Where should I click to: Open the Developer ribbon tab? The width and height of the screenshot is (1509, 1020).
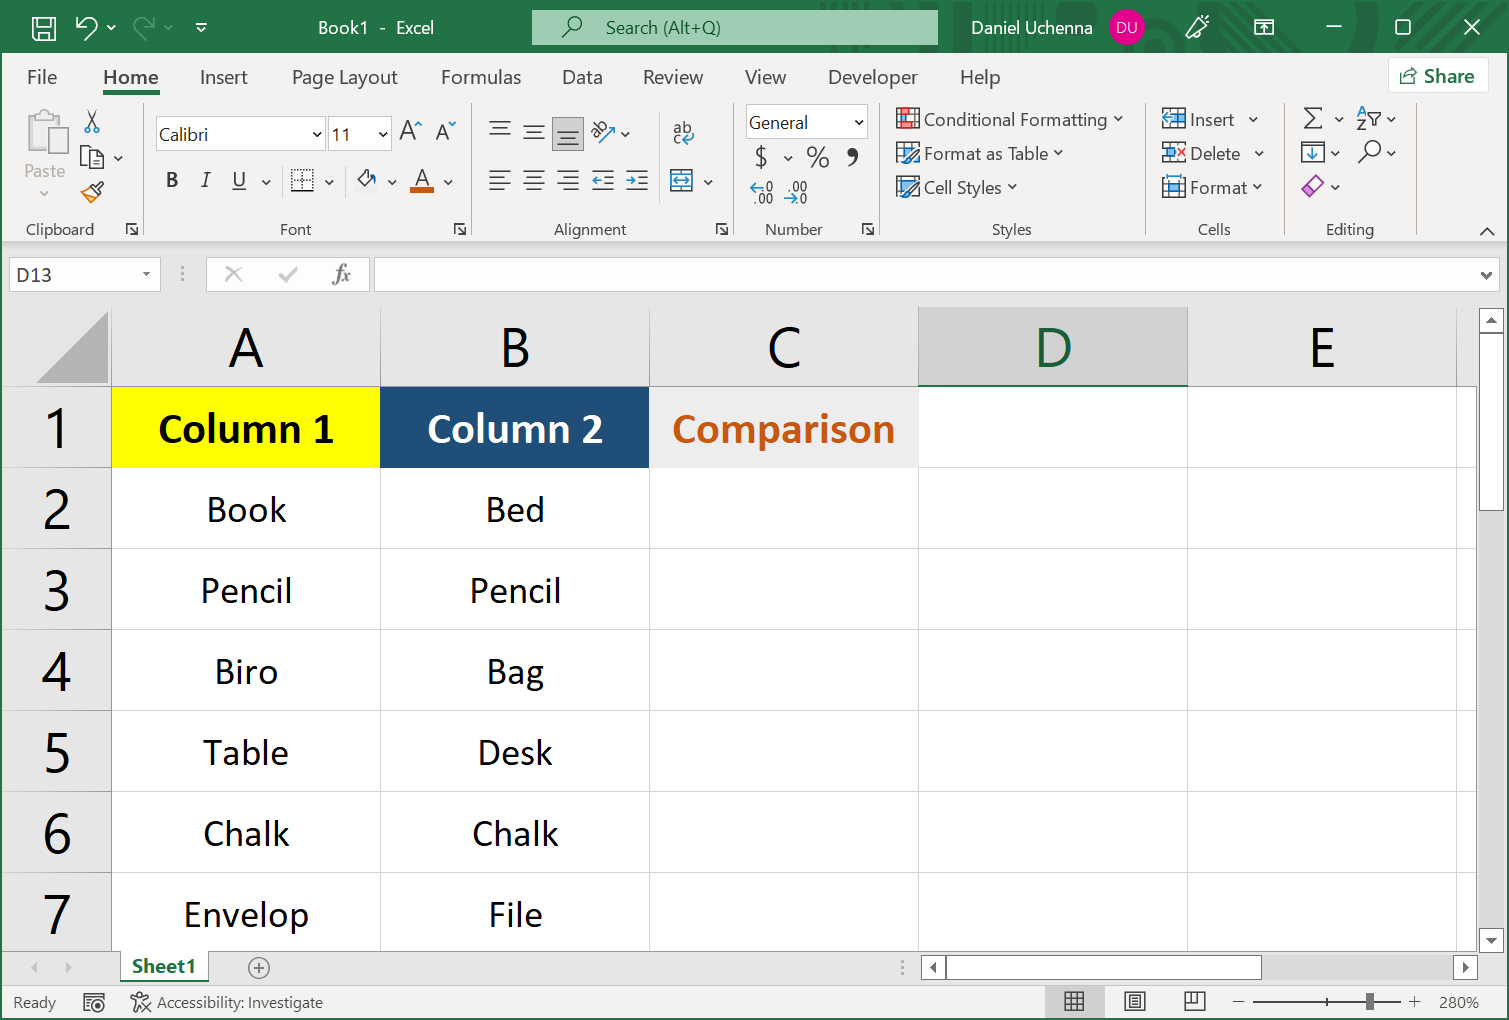point(872,77)
